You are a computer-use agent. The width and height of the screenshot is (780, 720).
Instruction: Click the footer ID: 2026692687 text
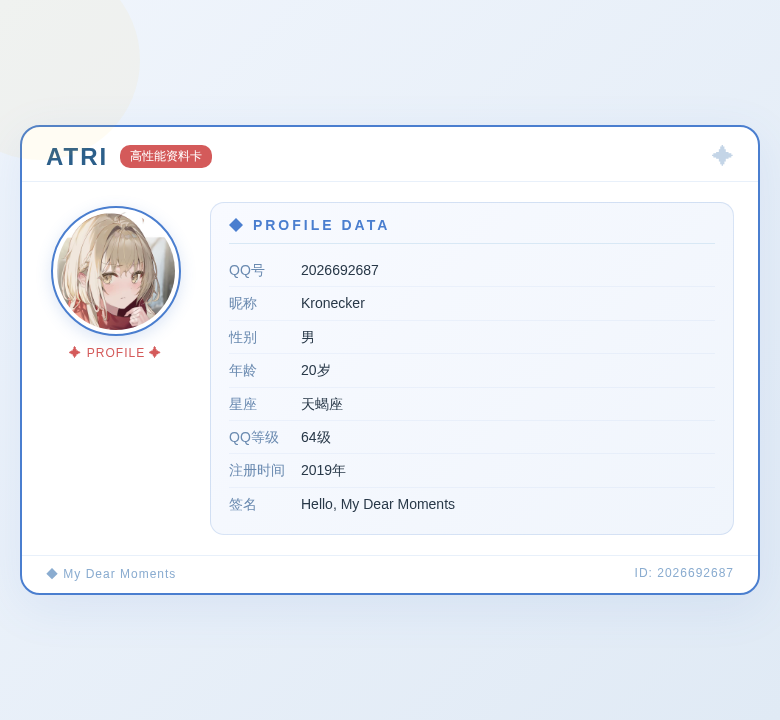[x=683, y=573]
